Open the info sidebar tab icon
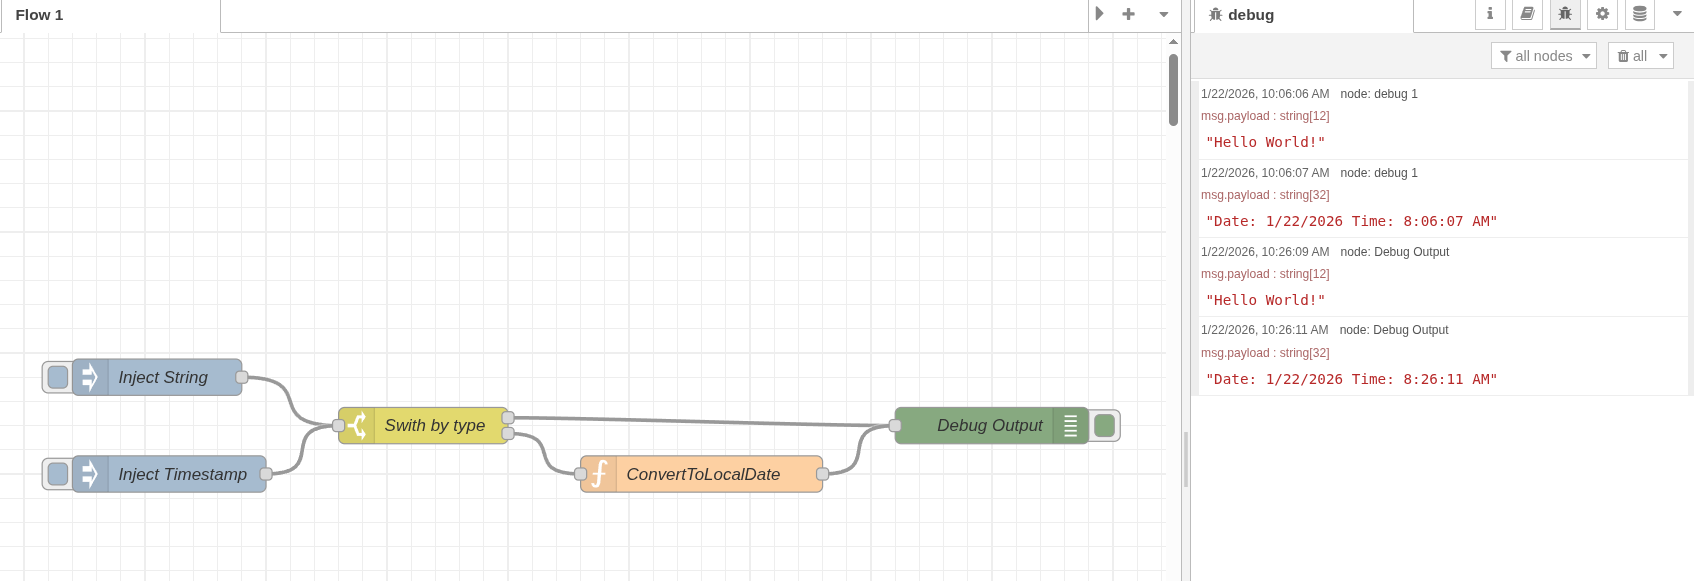This screenshot has height=581, width=1694. point(1490,14)
